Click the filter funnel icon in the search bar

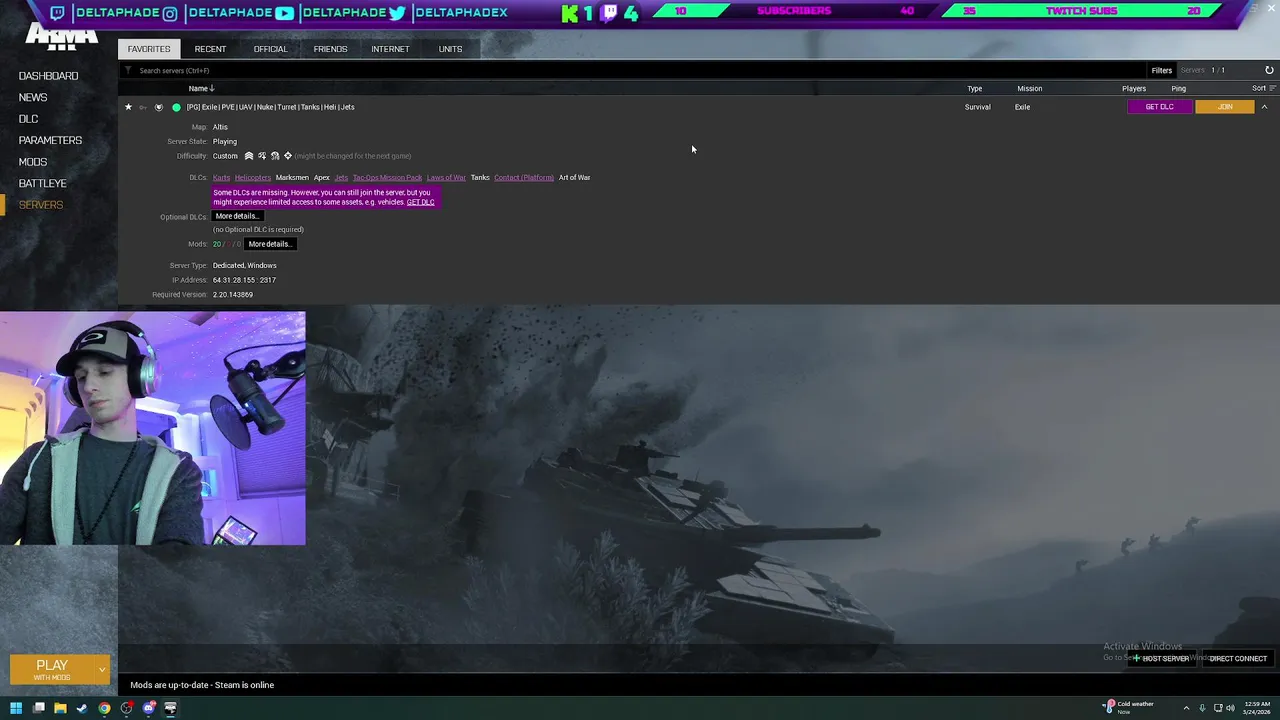[128, 71]
